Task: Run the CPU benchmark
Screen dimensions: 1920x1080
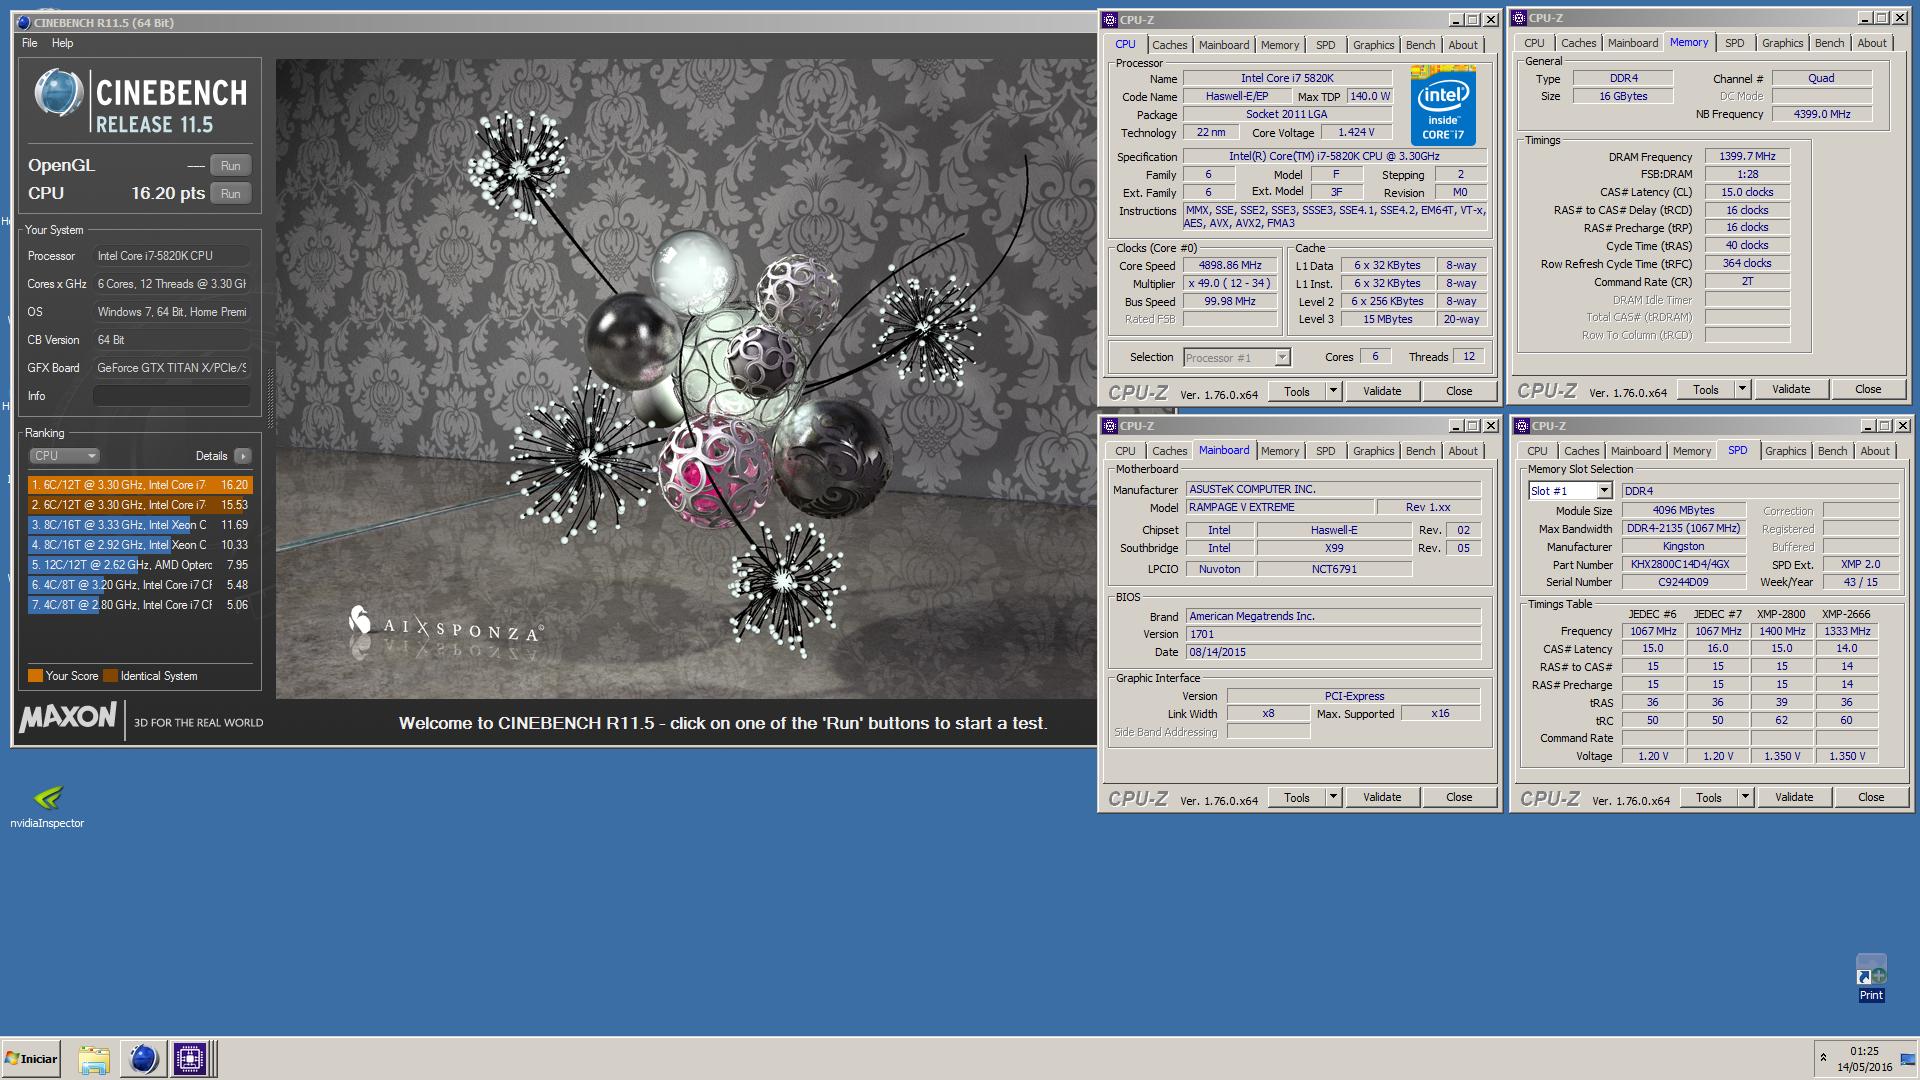Action: click(x=230, y=194)
